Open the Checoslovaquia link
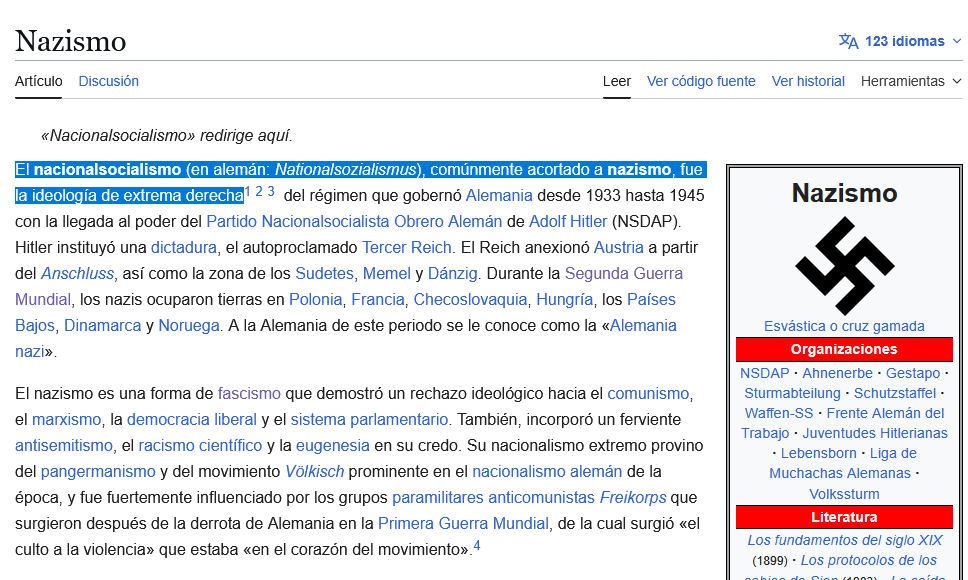This screenshot has height=580, width=968. (470, 299)
